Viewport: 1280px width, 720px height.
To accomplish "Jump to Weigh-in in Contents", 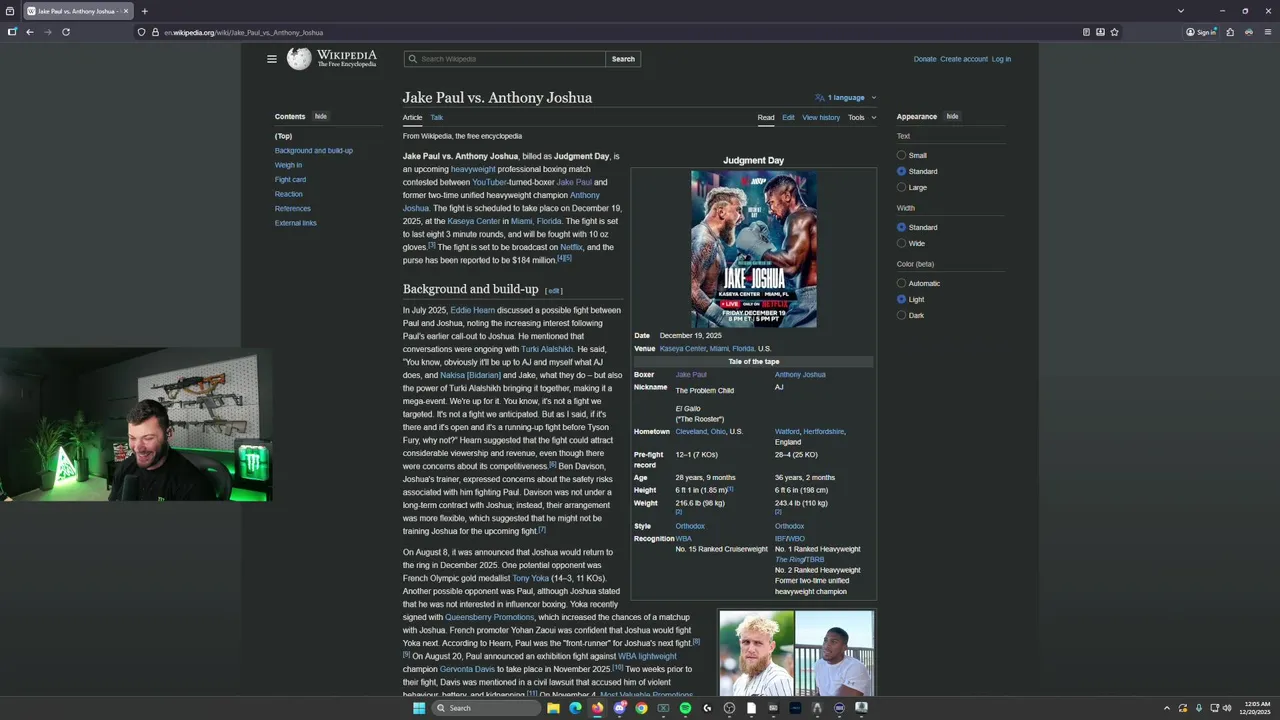I will click(x=288, y=165).
